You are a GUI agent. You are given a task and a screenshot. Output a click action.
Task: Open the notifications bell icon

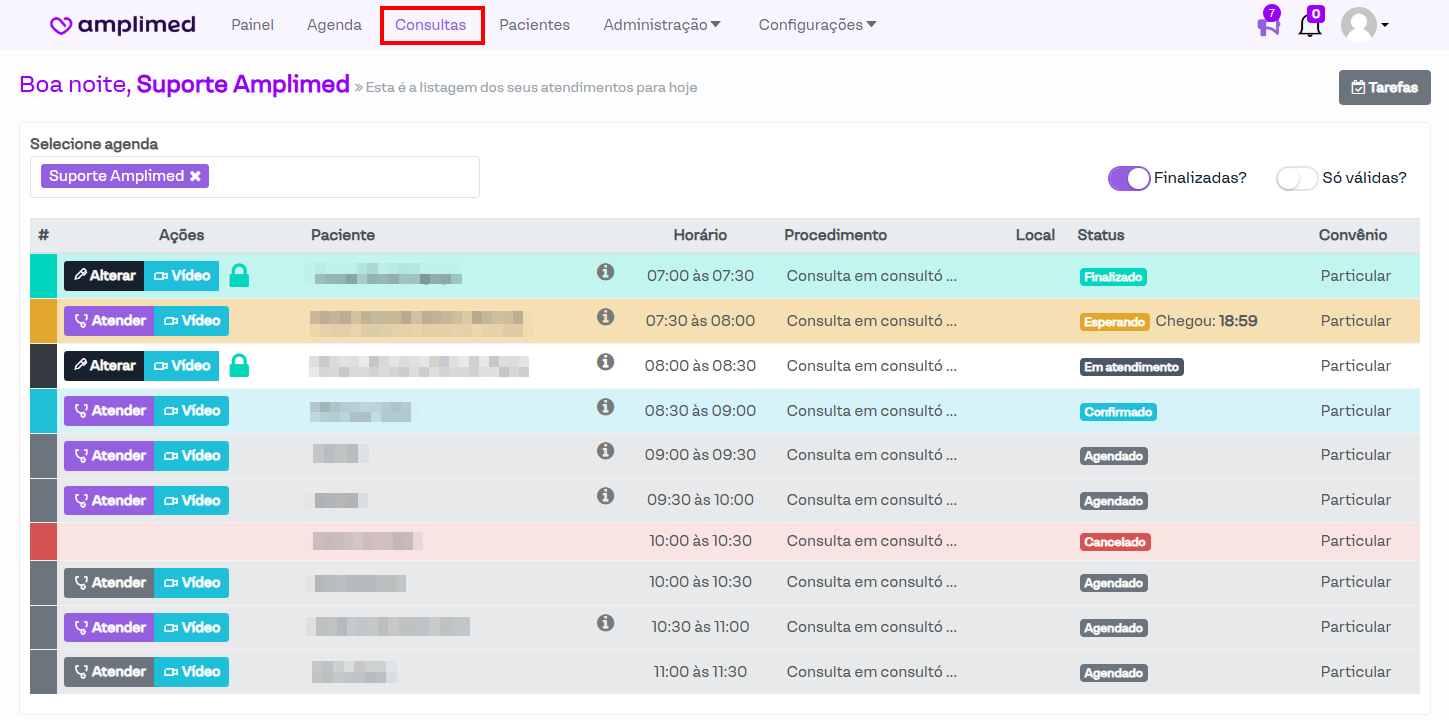[x=1309, y=26]
